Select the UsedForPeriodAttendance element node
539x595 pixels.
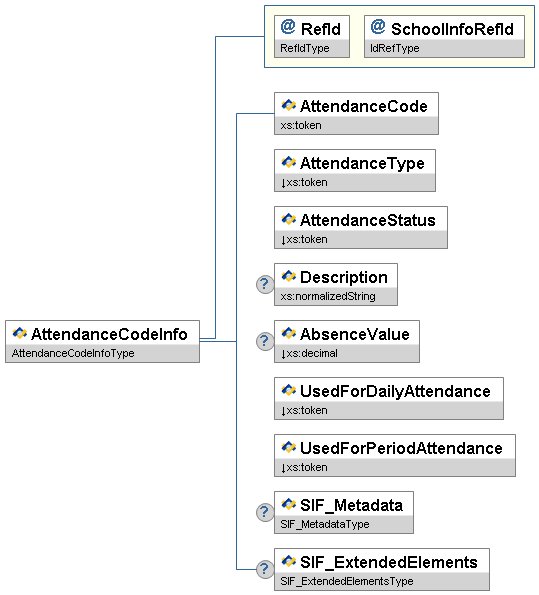click(x=395, y=455)
